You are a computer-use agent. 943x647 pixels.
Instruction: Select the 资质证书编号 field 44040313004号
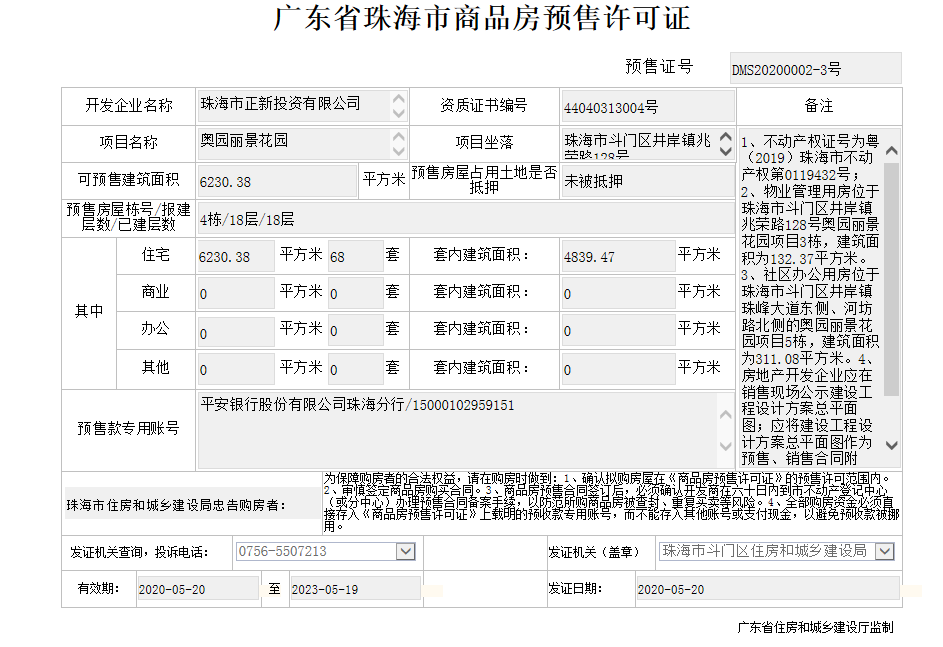point(646,106)
